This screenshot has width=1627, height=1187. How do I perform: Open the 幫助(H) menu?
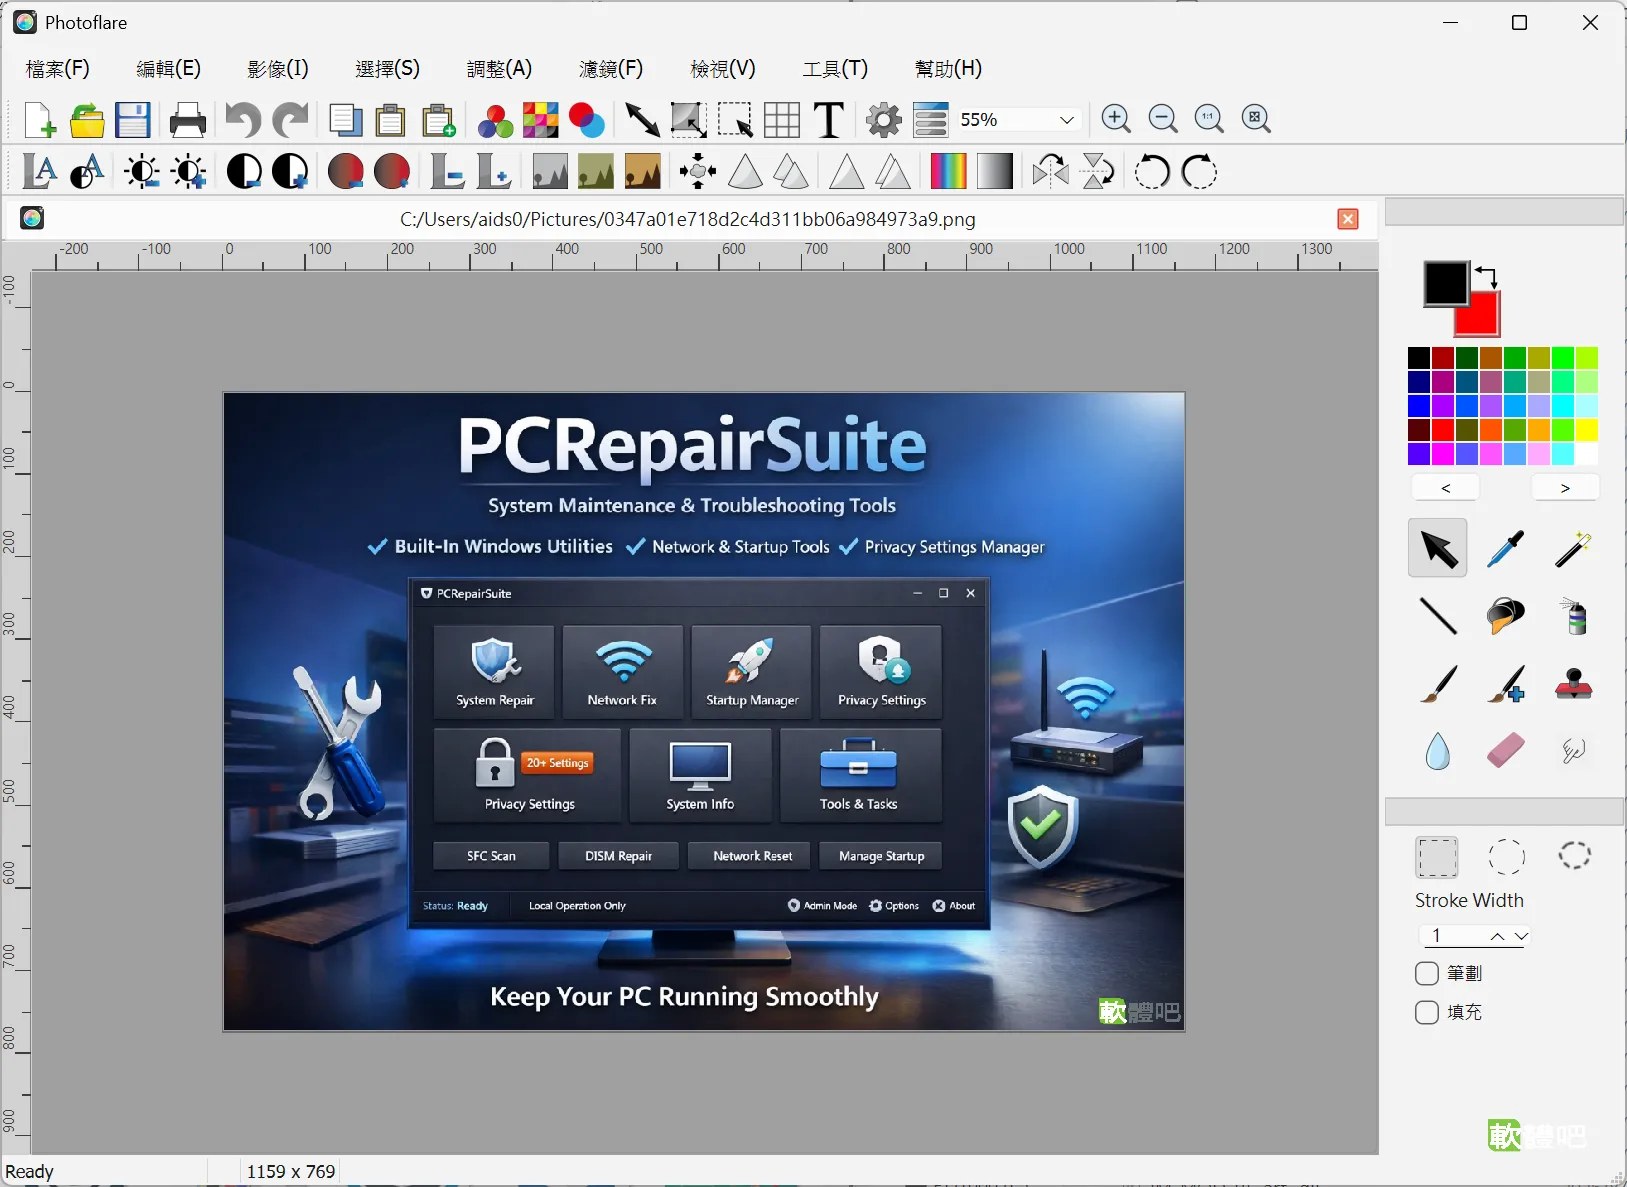[x=948, y=69]
